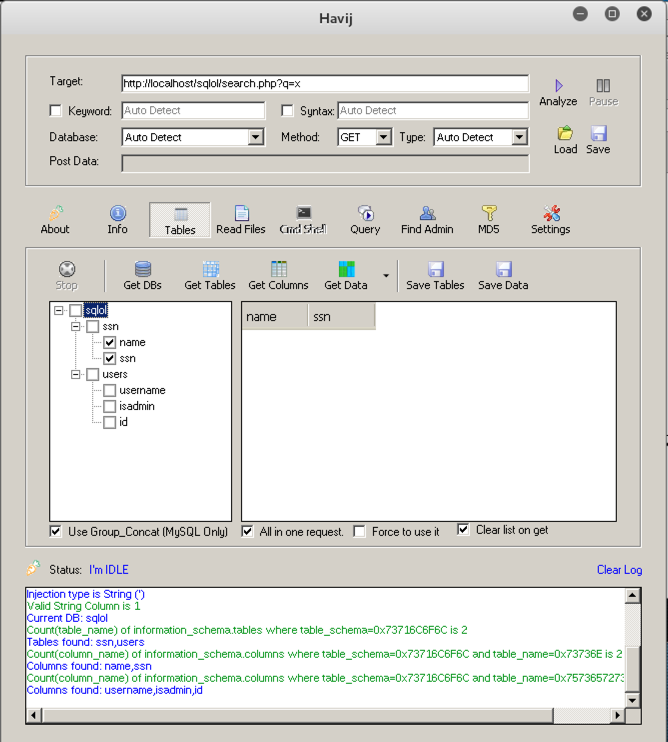Enable the Keyword checkbox

(x=55, y=110)
